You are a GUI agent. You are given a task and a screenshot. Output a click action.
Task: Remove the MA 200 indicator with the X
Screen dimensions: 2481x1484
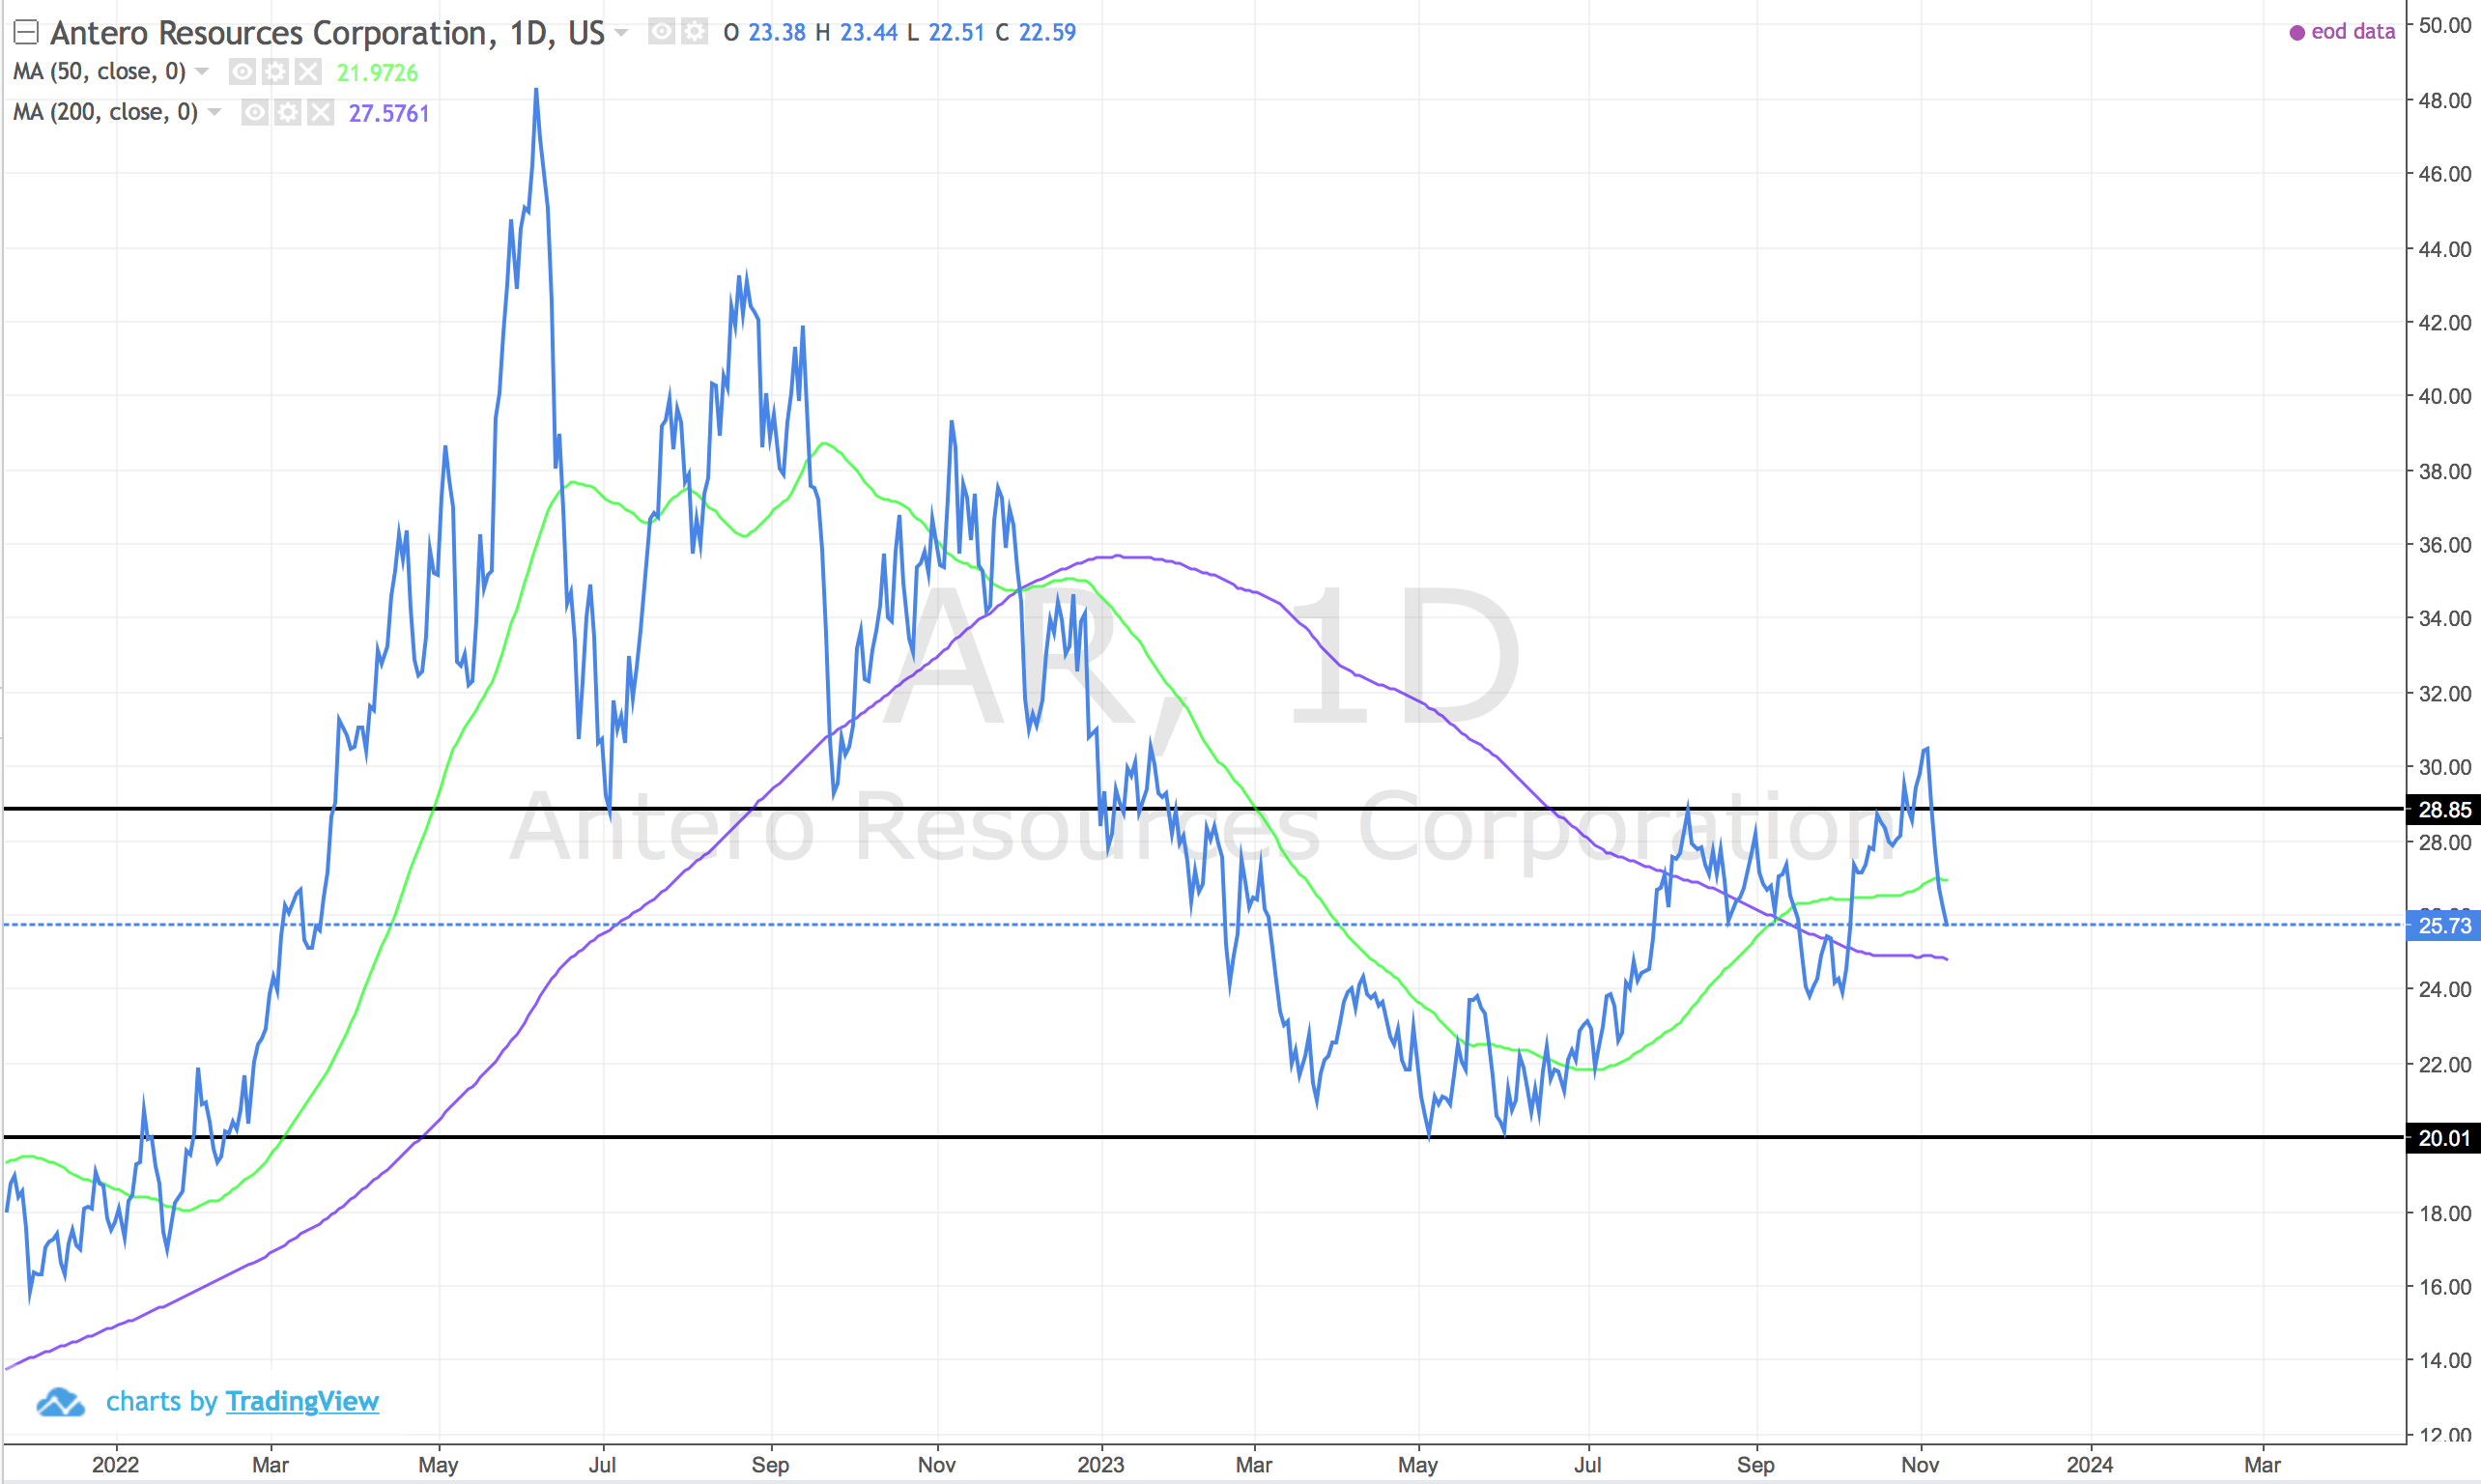click(x=320, y=112)
